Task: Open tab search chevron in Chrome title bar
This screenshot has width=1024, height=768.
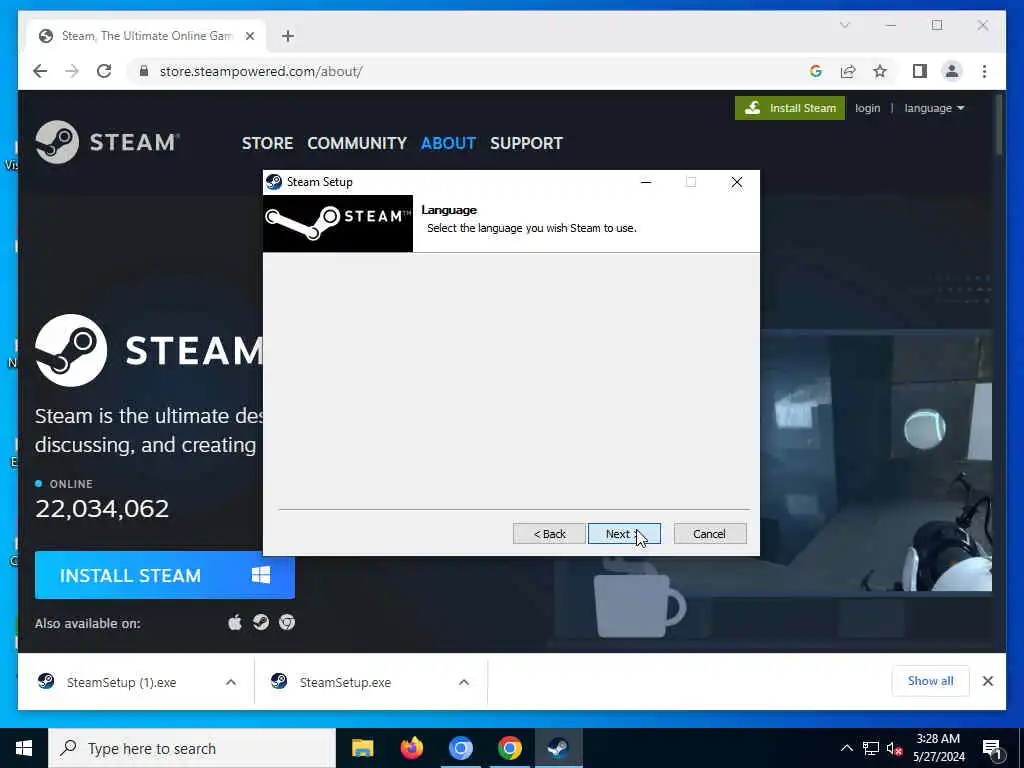Action: (x=844, y=25)
